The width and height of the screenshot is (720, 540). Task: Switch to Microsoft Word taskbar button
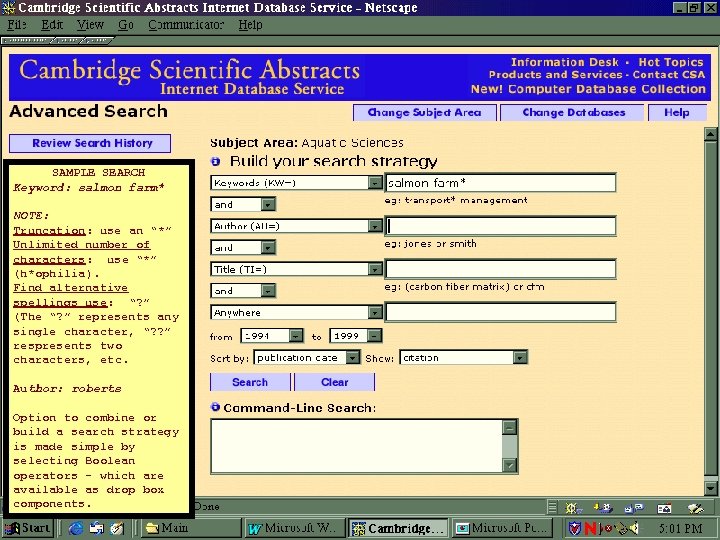(x=294, y=529)
